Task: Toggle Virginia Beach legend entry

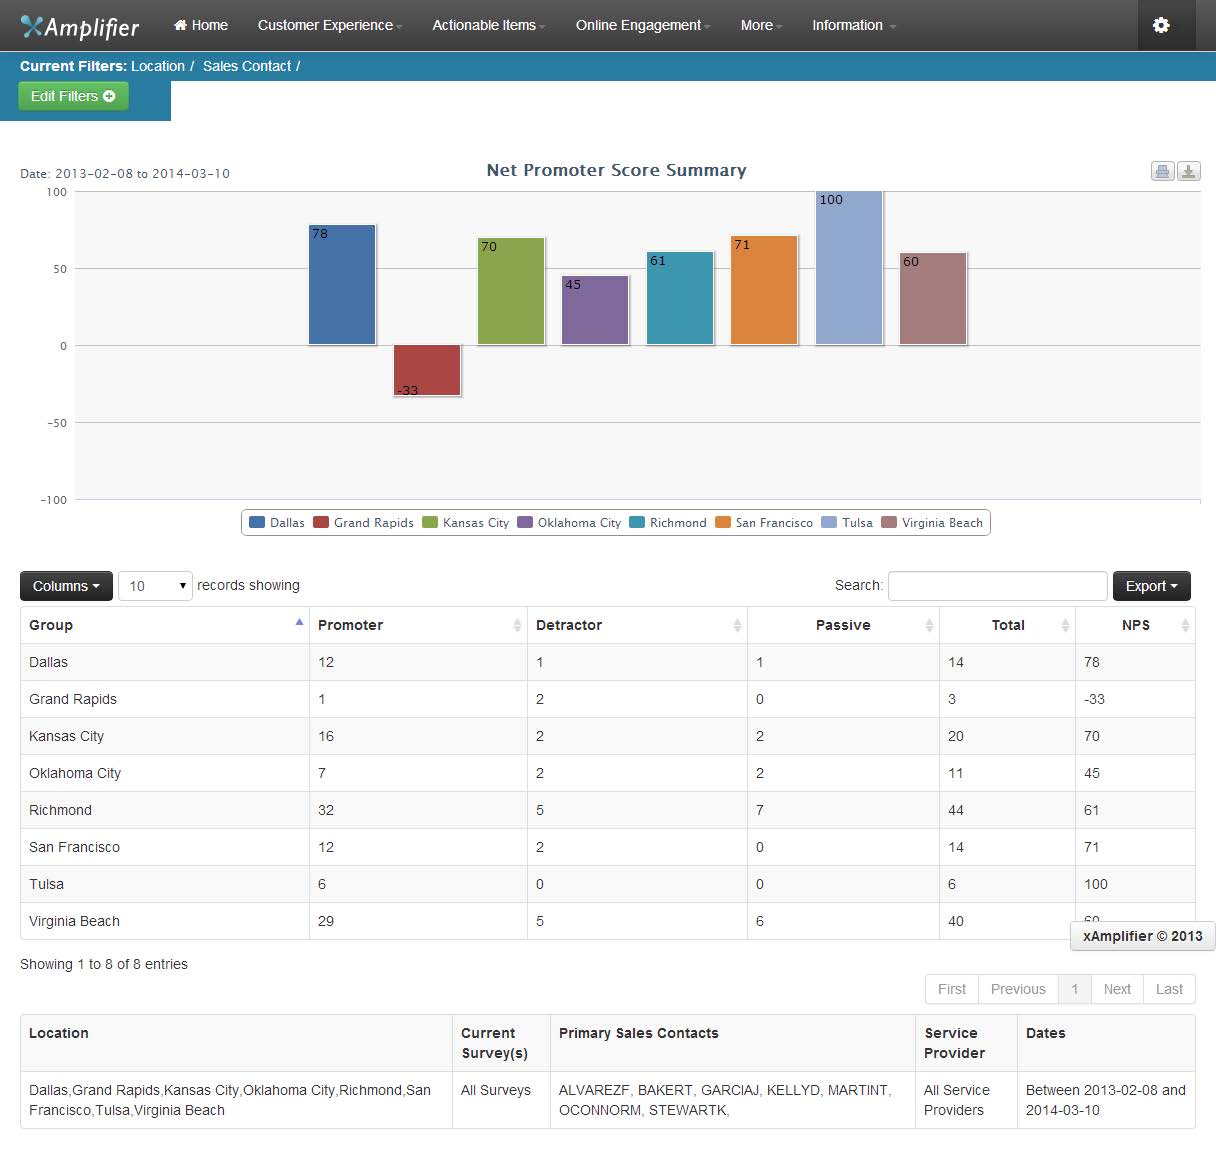Action: click(x=932, y=523)
